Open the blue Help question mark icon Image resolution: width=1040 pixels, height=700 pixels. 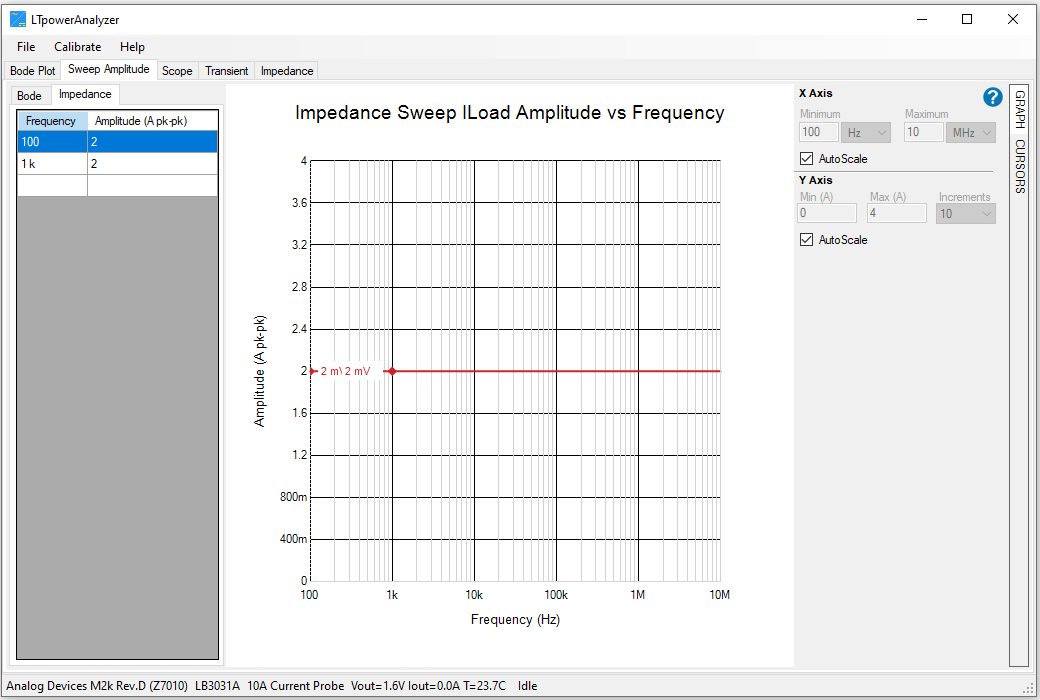pyautogui.click(x=992, y=97)
